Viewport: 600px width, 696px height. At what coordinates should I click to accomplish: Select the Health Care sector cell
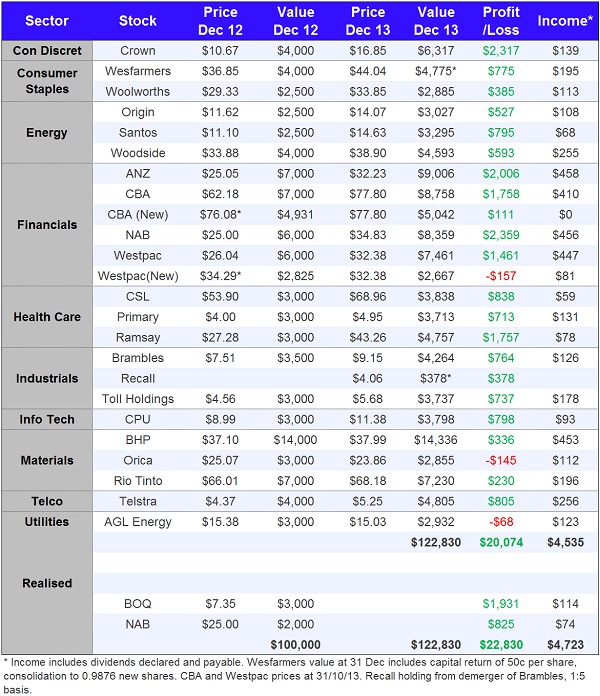pos(47,317)
